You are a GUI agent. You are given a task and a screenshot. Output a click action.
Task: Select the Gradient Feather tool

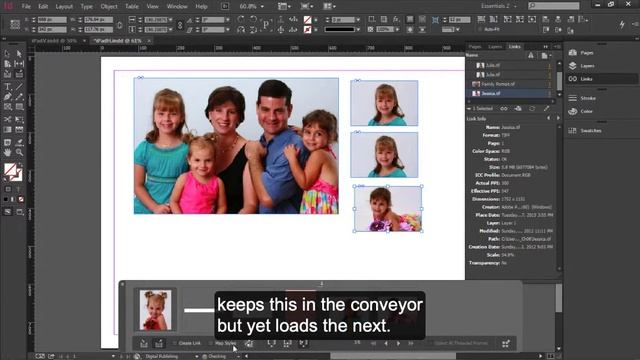coord(19,129)
